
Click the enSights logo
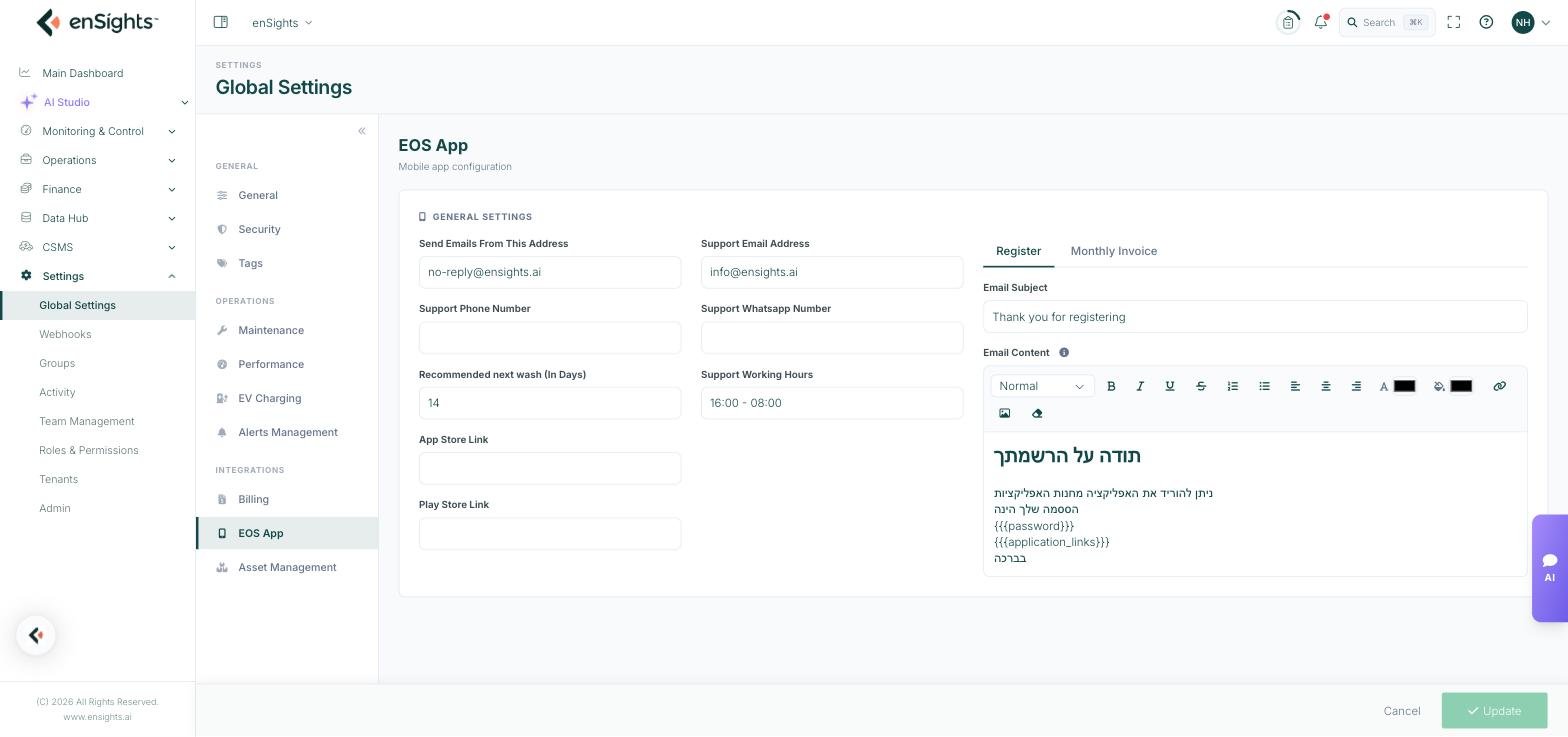point(97,22)
